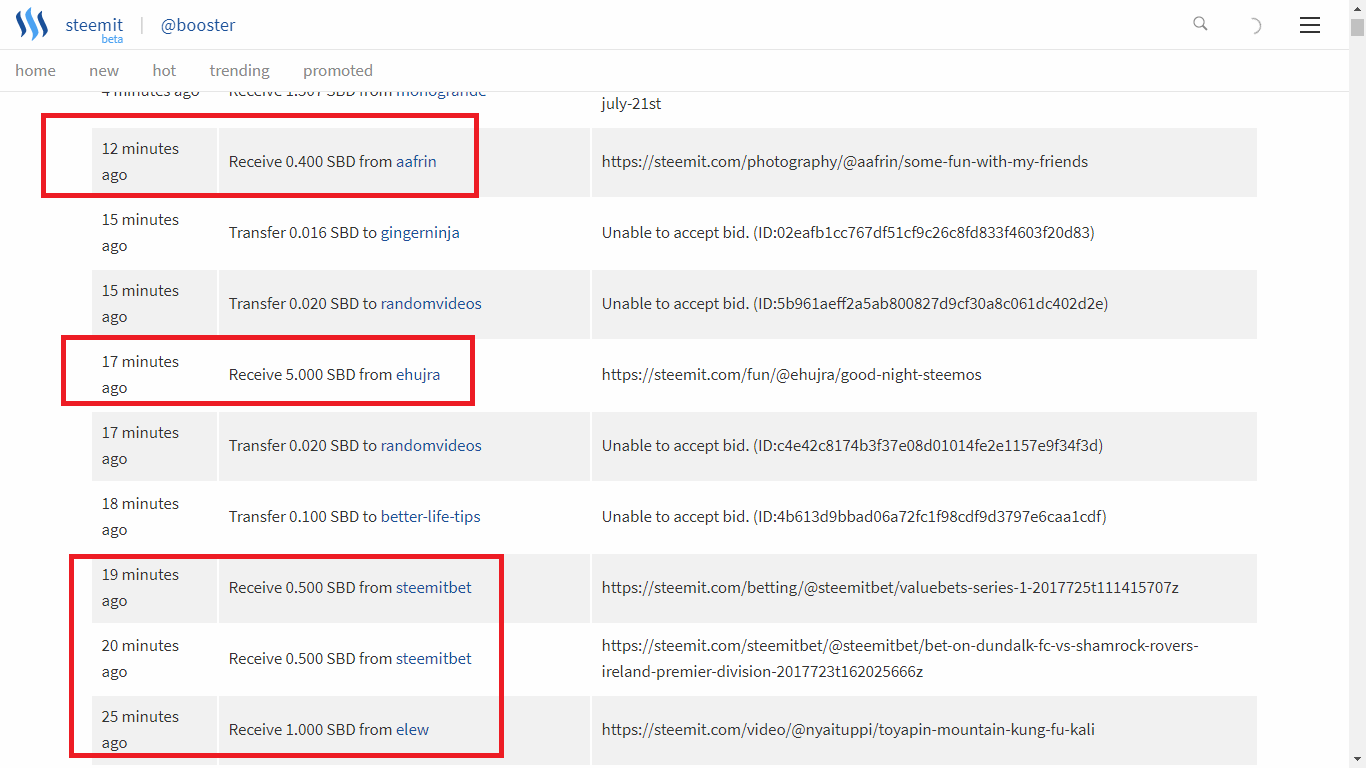The height and width of the screenshot is (768, 1366).
Task: Click 'Receive 0.400 SBD' text
Action: pos(292,161)
